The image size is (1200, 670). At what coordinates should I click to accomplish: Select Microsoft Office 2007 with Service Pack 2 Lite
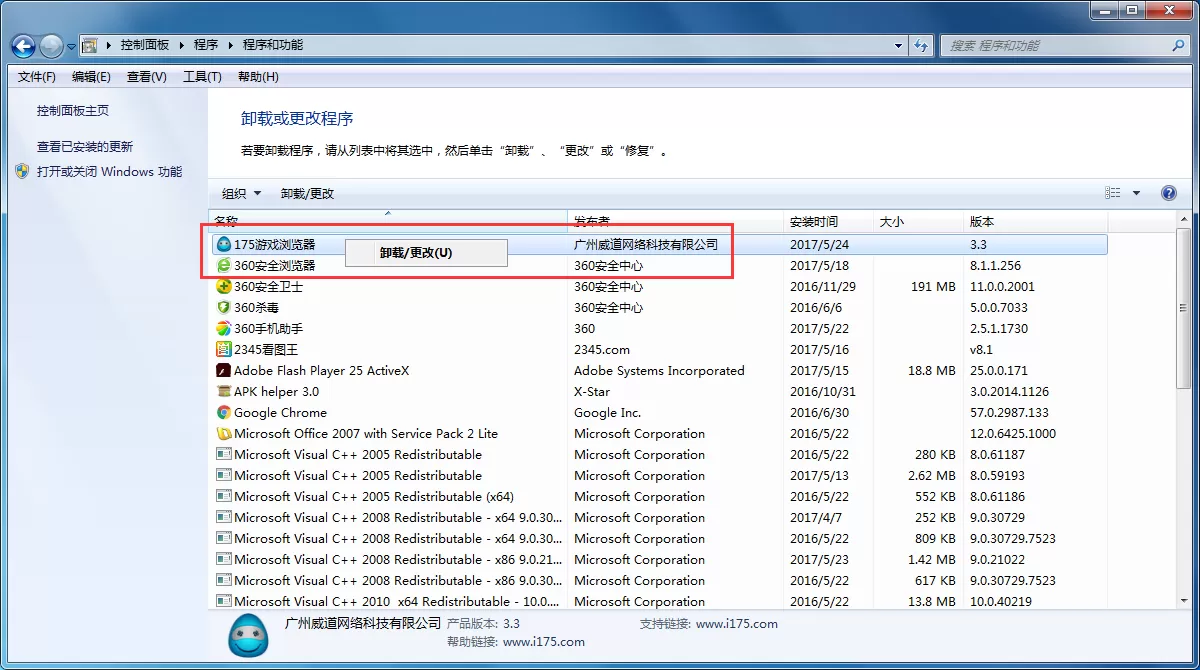pyautogui.click(x=366, y=433)
